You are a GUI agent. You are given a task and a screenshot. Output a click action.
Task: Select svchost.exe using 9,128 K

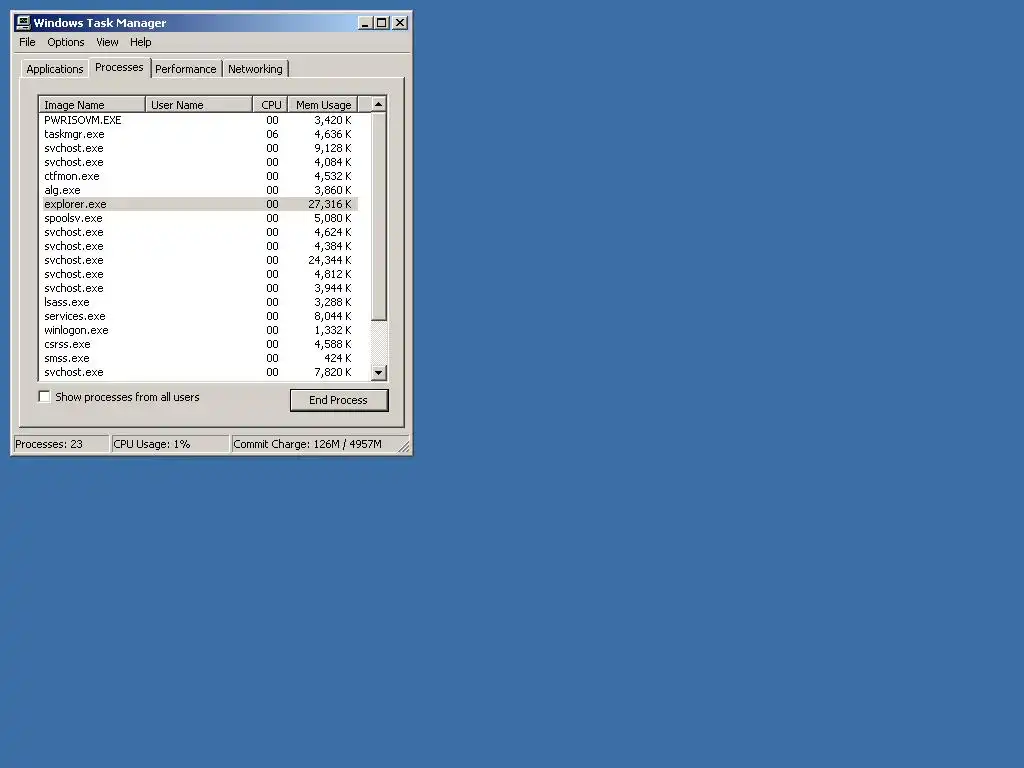200,148
